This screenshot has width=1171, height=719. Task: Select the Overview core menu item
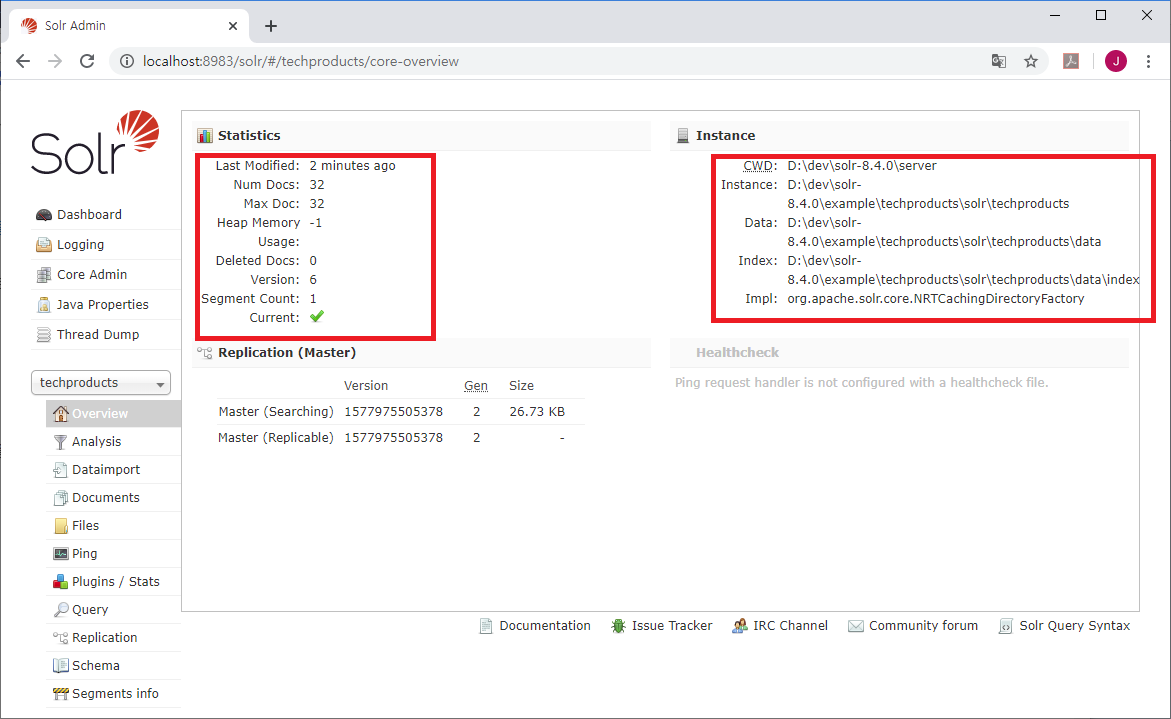pos(114,414)
